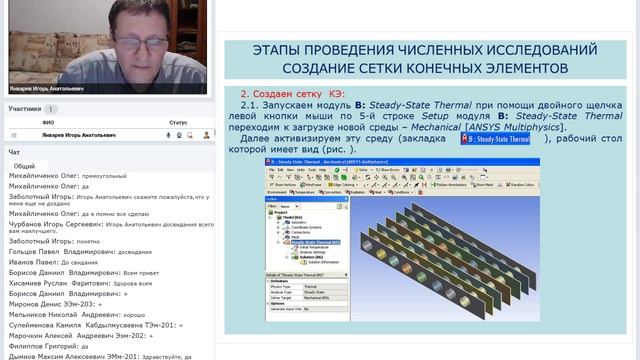Viewport: 640px width, 360px height.
Task: Open the Help menu in ANSYS Mechanical
Action: pos(322,170)
